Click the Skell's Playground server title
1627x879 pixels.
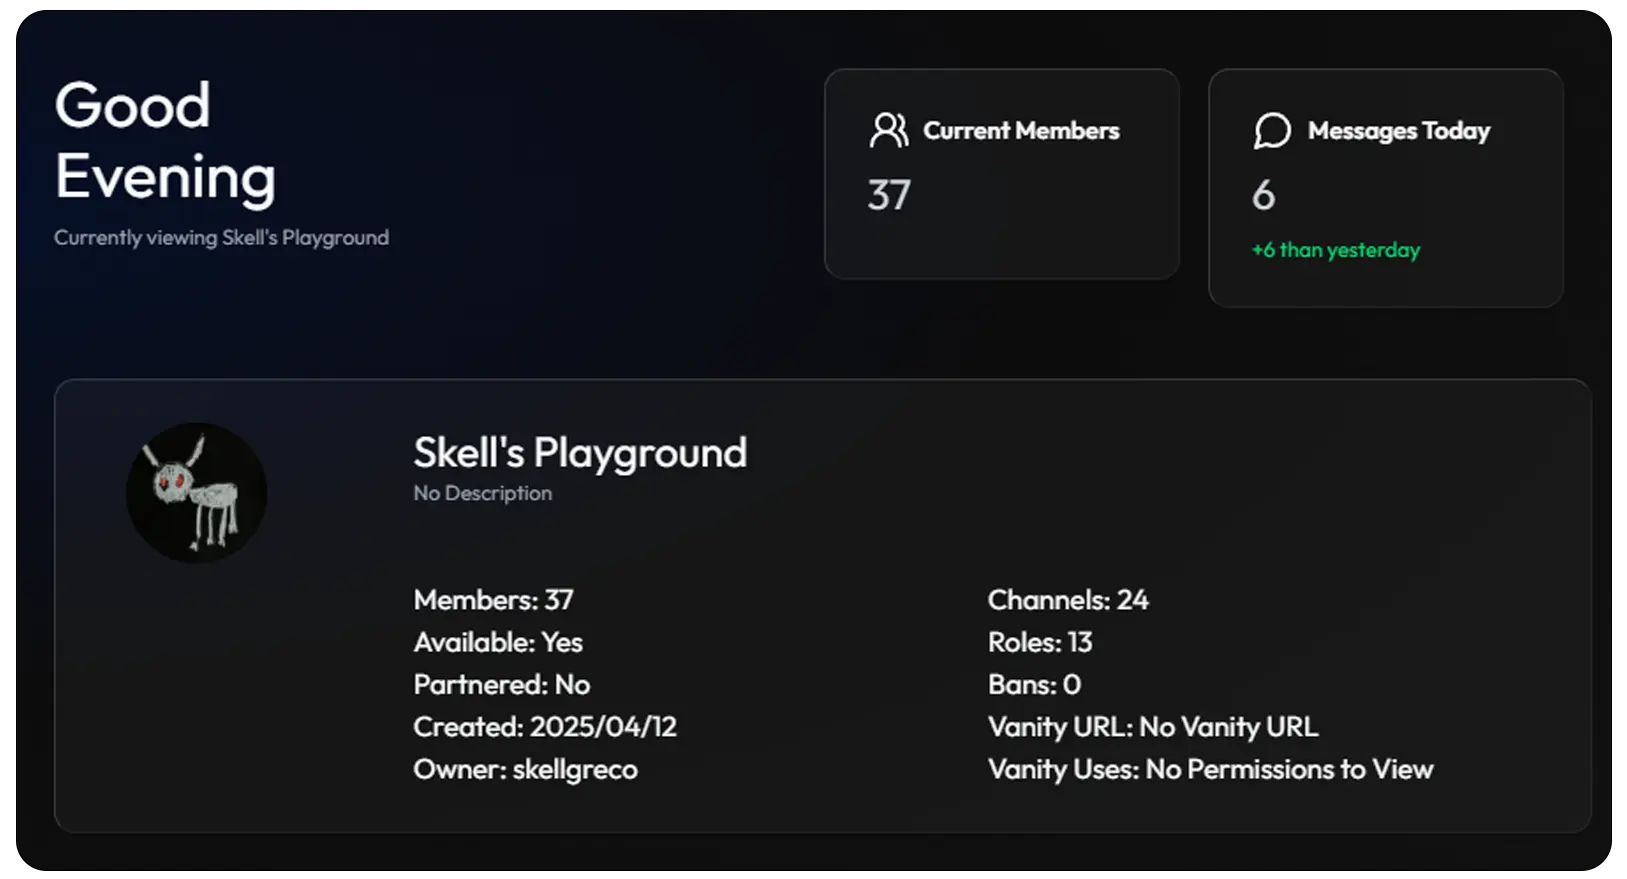click(580, 454)
